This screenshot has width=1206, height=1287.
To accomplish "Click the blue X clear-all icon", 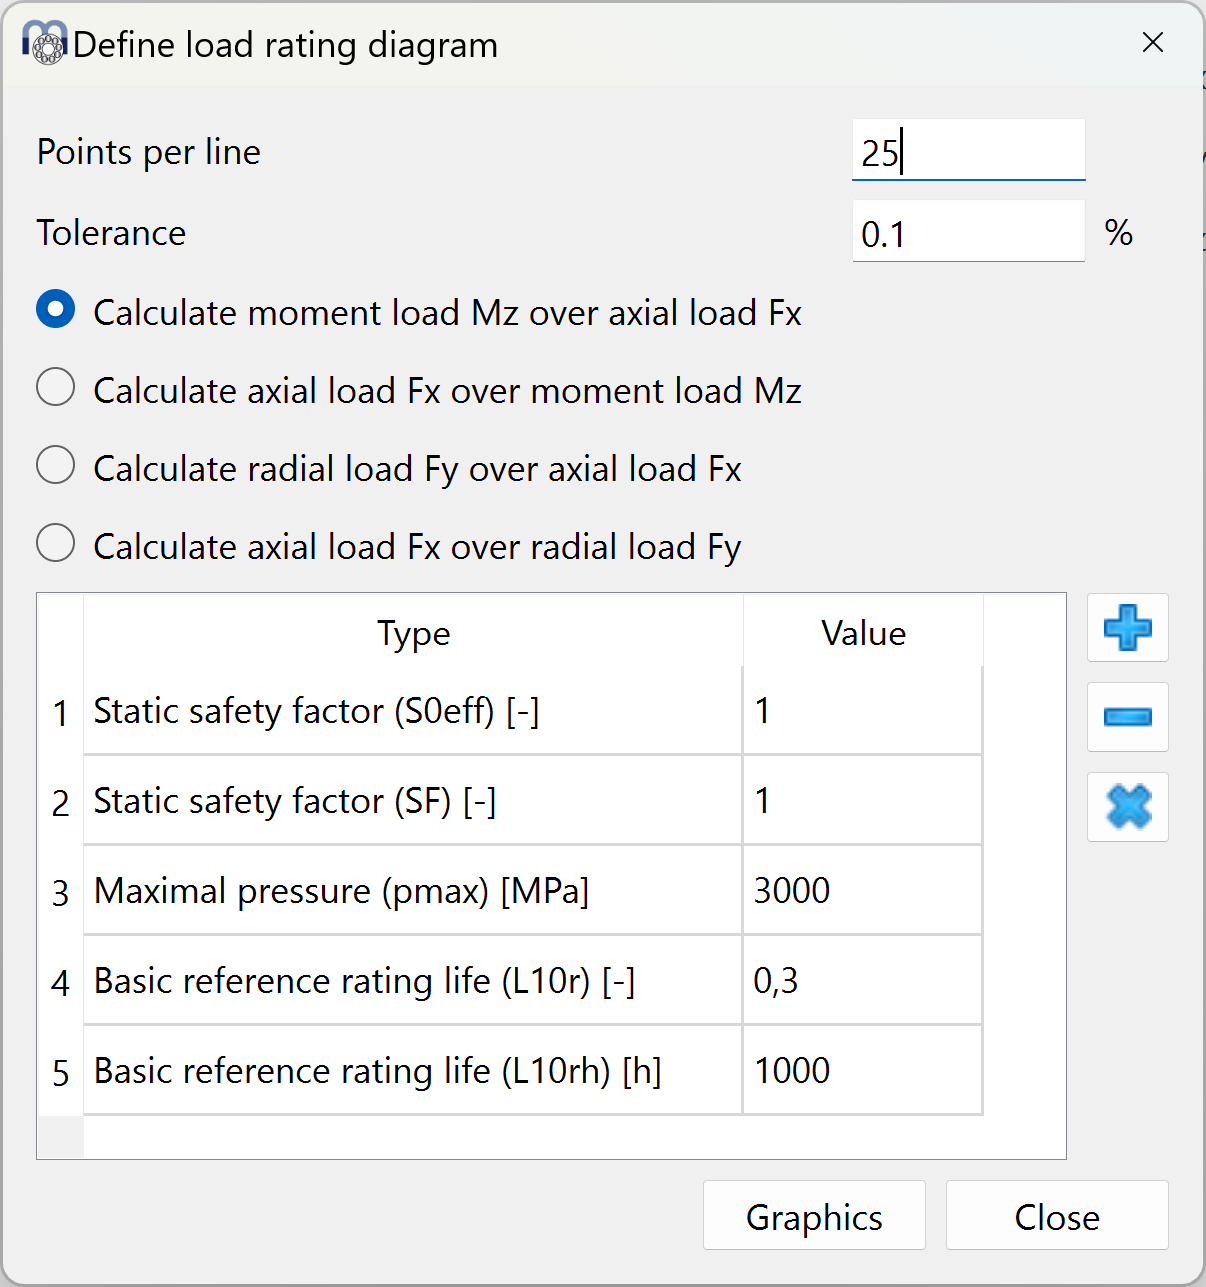I will coord(1127,807).
